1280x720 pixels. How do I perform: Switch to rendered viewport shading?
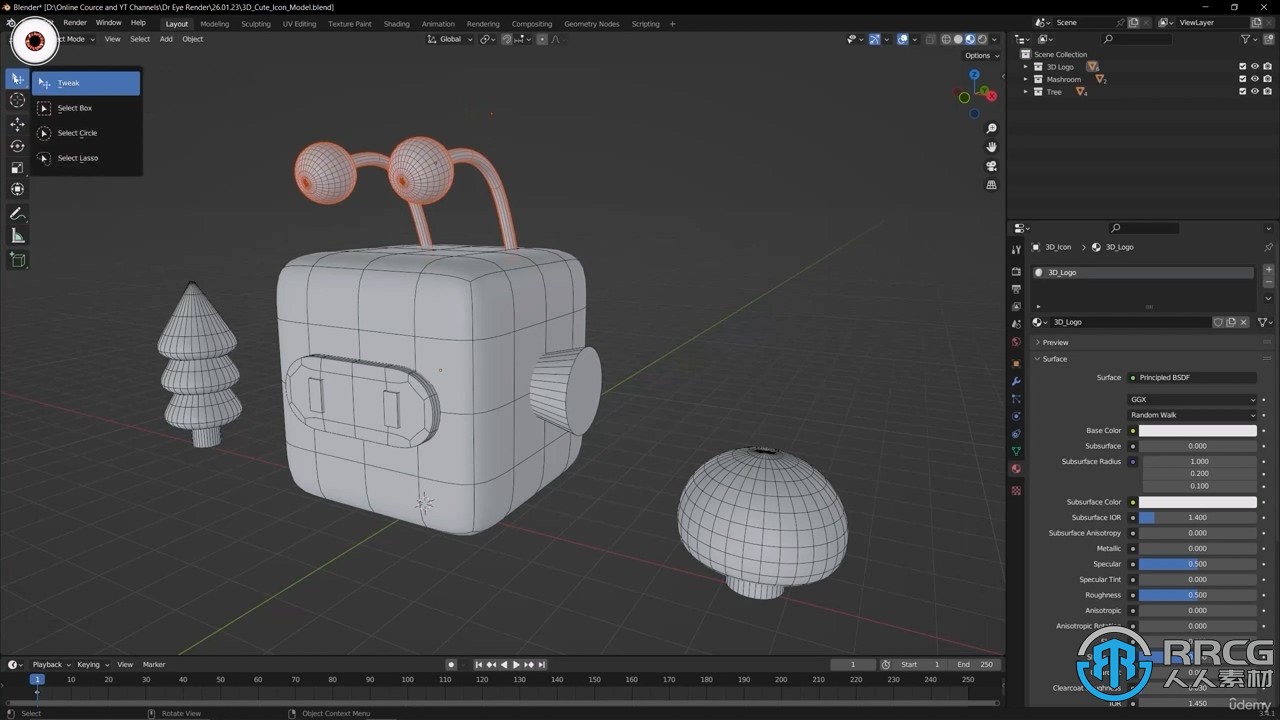pos(982,39)
